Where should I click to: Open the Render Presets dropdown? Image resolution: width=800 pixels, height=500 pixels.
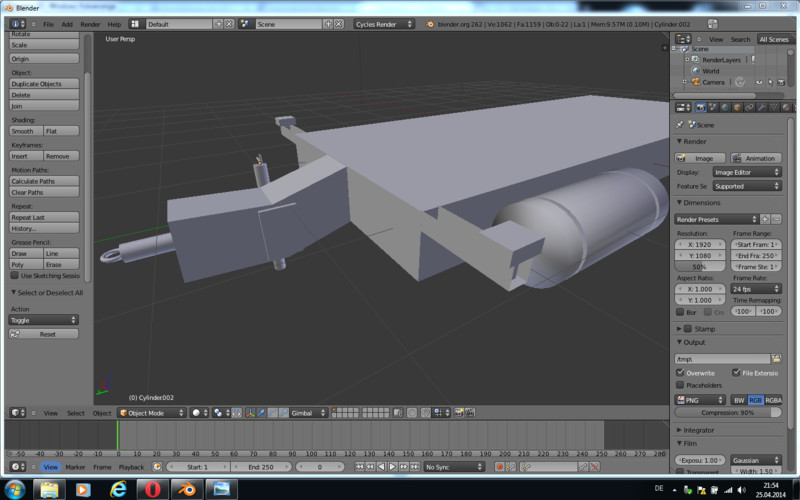(x=716, y=219)
